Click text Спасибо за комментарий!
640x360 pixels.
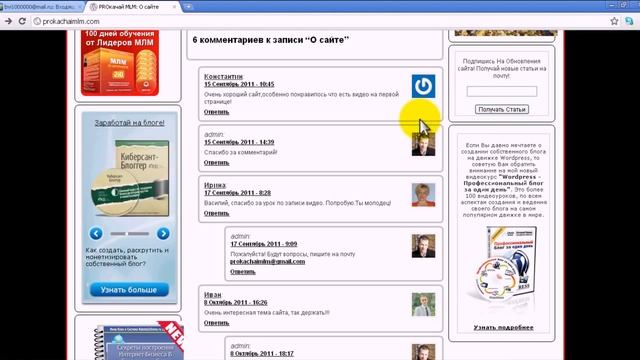240,152
